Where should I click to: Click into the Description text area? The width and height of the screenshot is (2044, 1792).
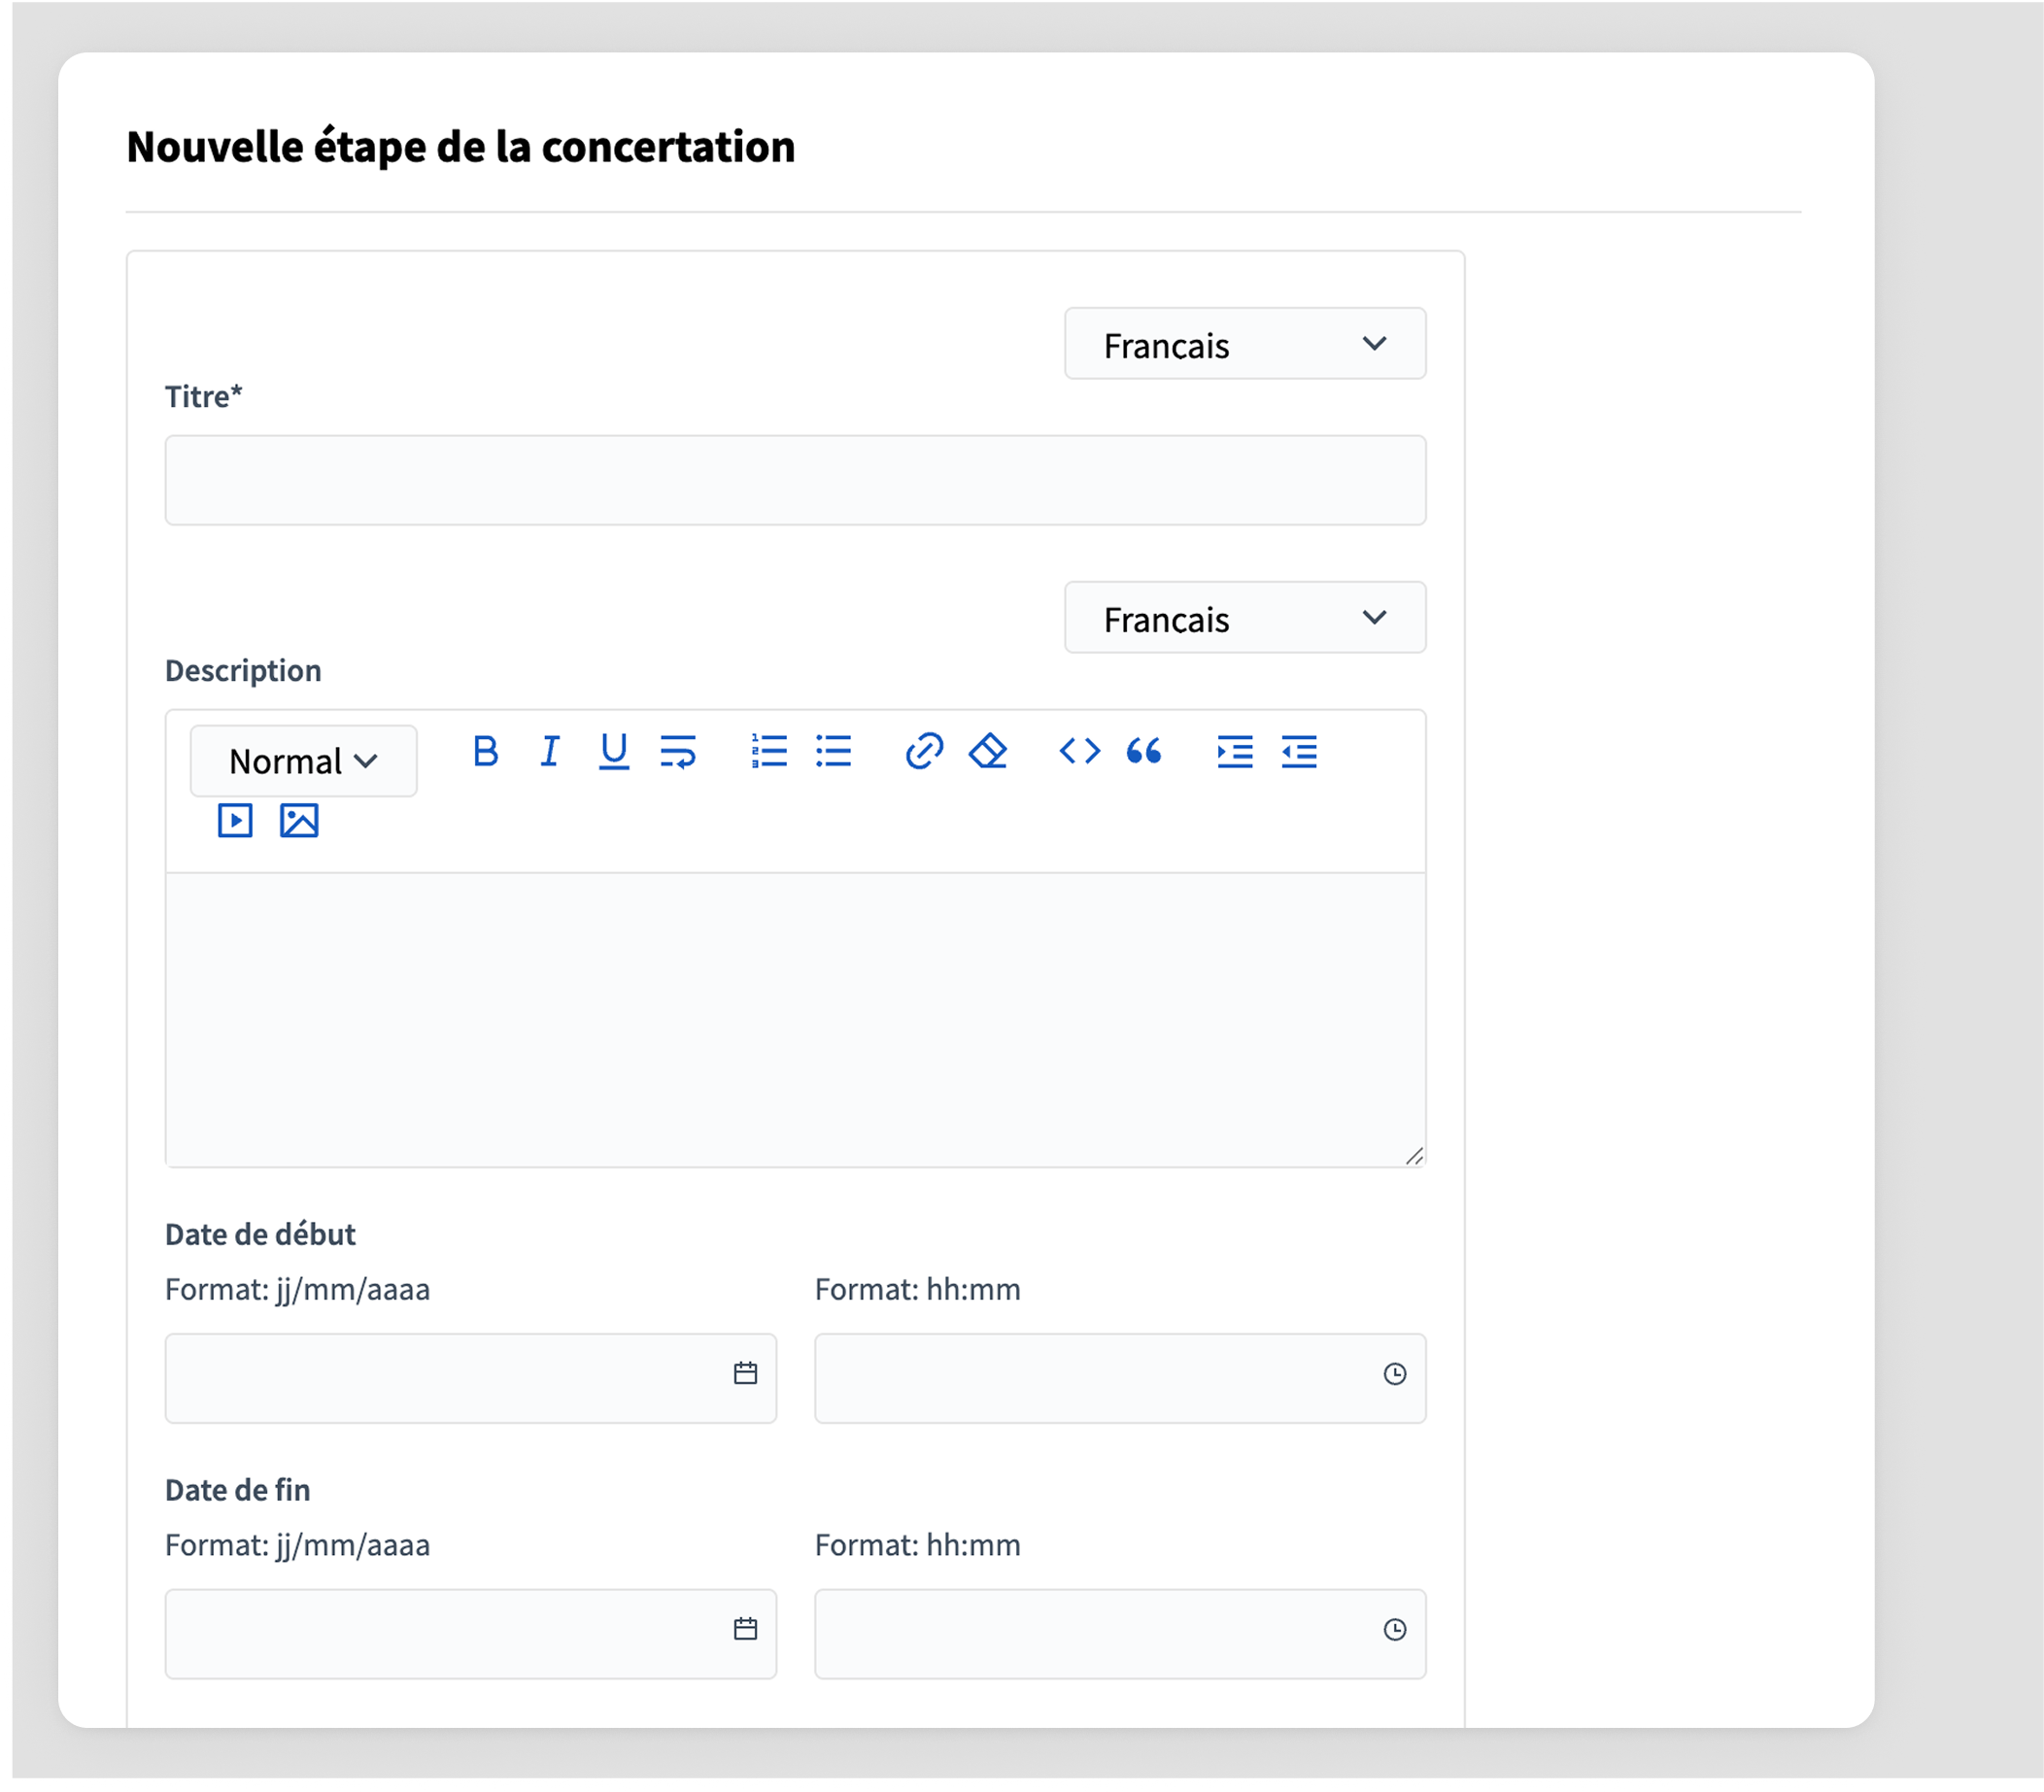pyautogui.click(x=795, y=1021)
